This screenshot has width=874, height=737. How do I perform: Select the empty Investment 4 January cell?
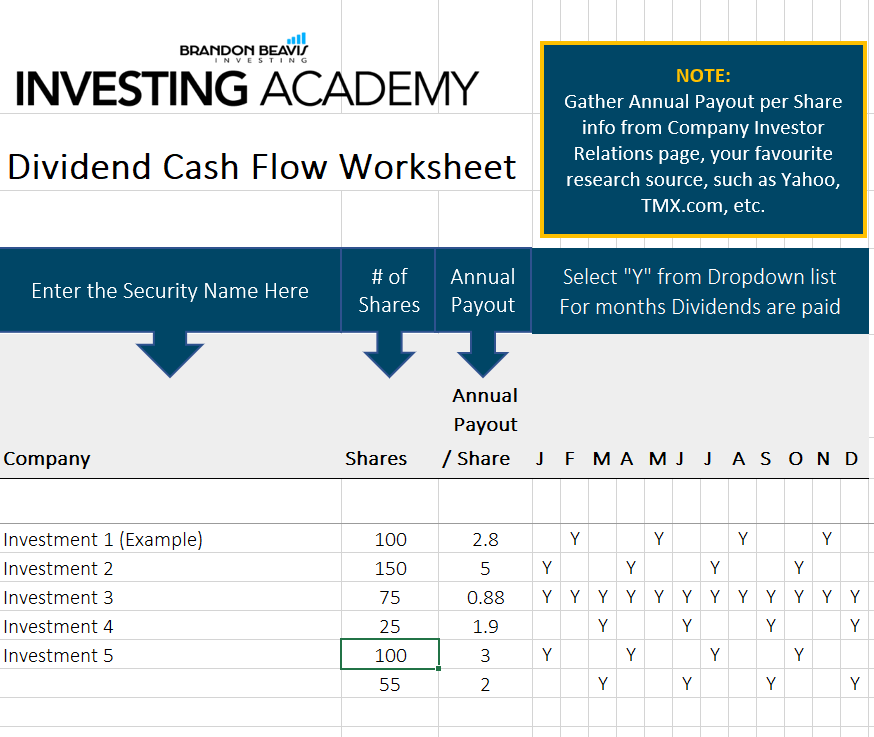click(547, 626)
